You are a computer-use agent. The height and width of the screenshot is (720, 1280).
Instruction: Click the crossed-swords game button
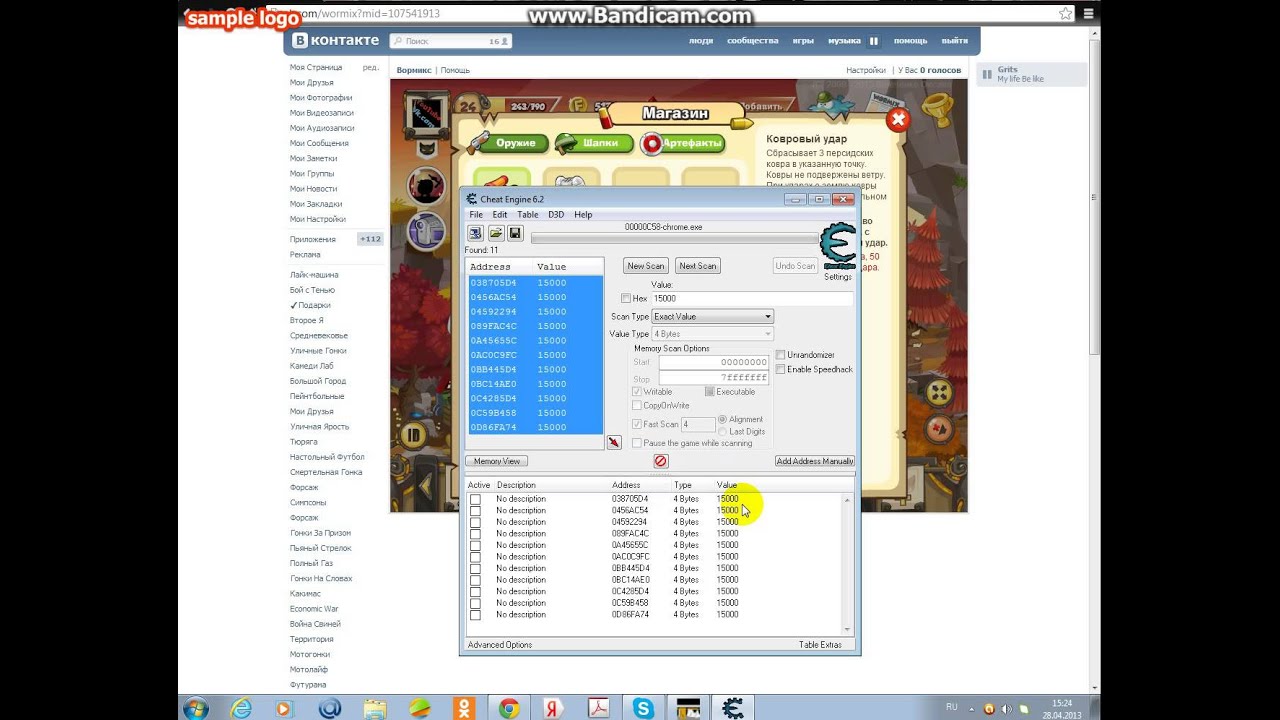tap(939, 392)
